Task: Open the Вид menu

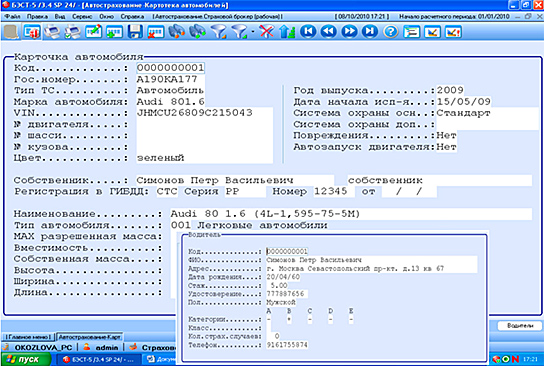Action: pos(60,16)
